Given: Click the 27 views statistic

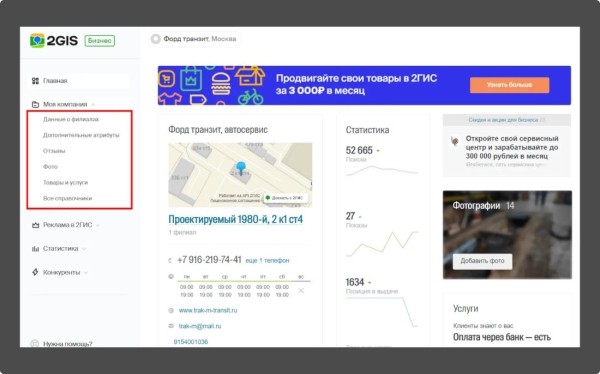Looking at the screenshot, I should tap(350, 216).
